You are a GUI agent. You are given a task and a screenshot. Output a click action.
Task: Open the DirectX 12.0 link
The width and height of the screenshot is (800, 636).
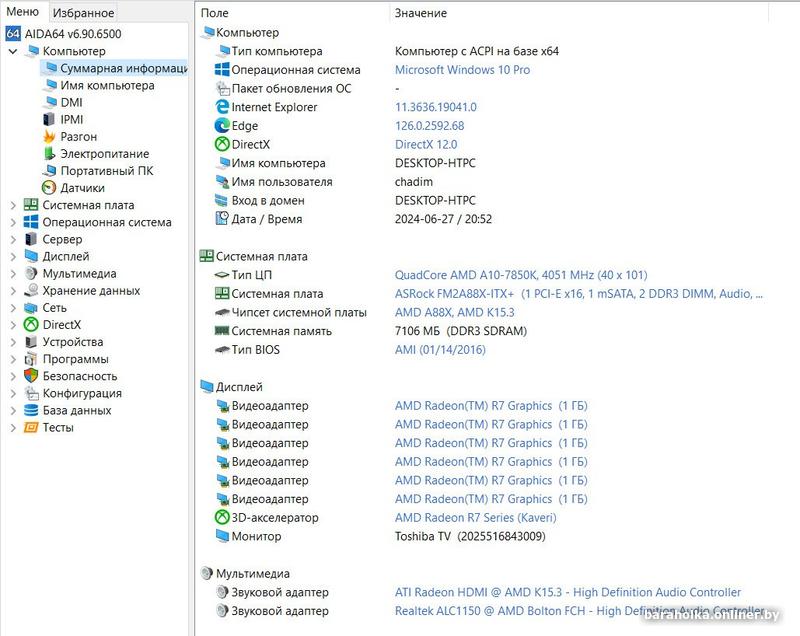click(426, 144)
